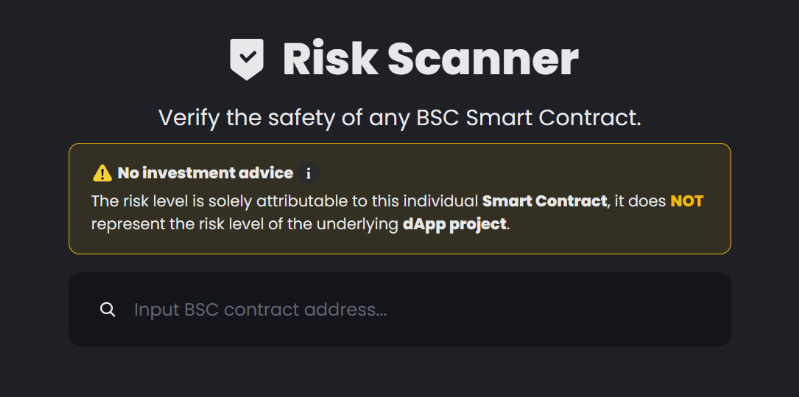Click "it does" before the yellow NOT

tap(640, 201)
